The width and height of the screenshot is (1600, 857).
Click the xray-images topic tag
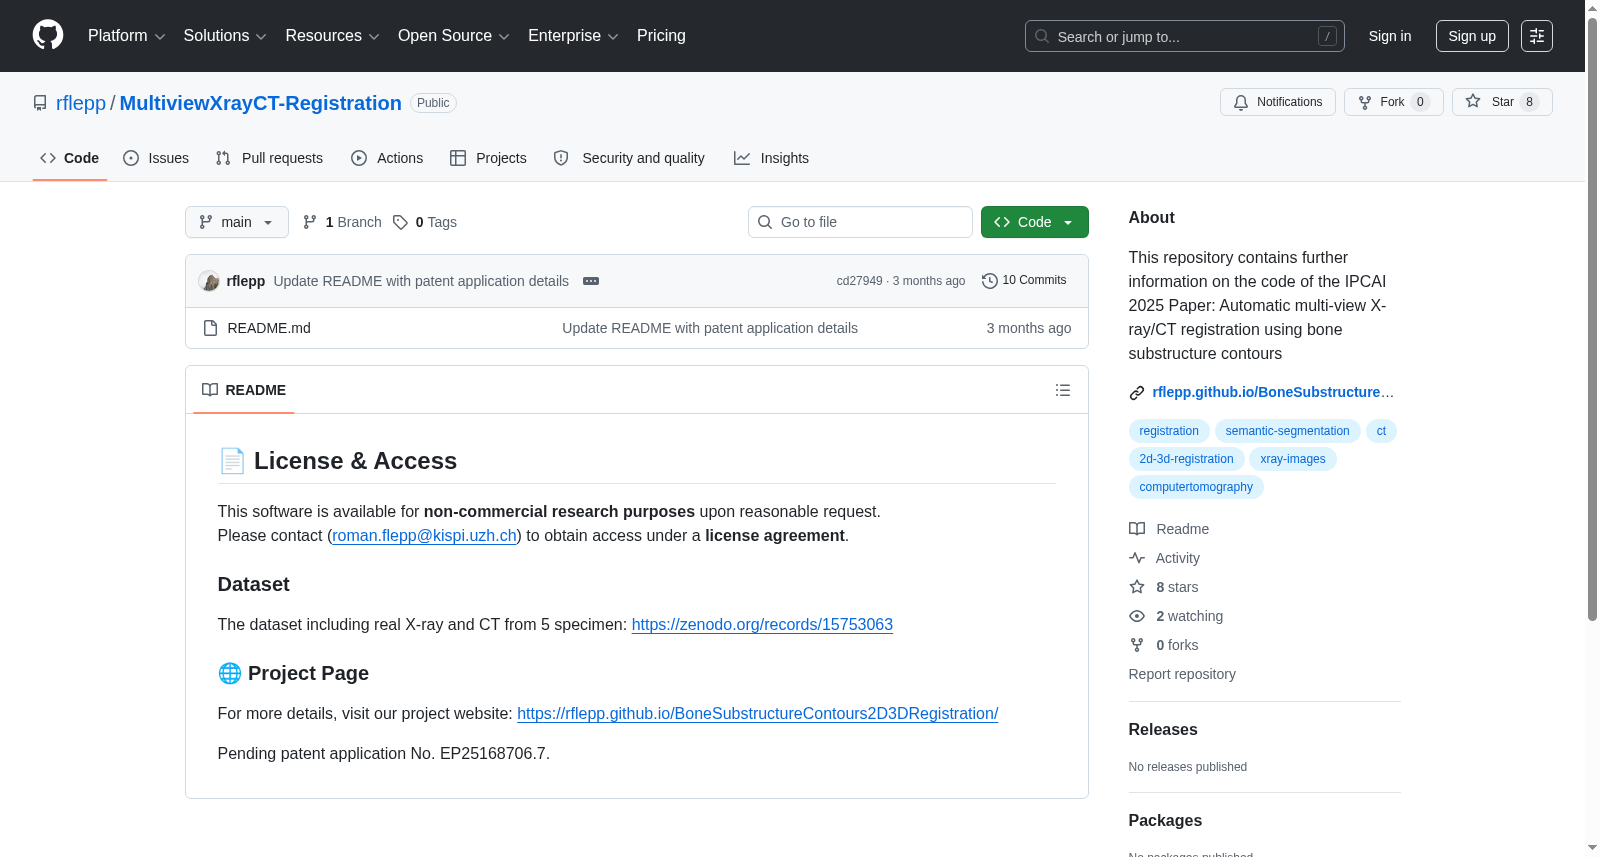pos(1293,459)
